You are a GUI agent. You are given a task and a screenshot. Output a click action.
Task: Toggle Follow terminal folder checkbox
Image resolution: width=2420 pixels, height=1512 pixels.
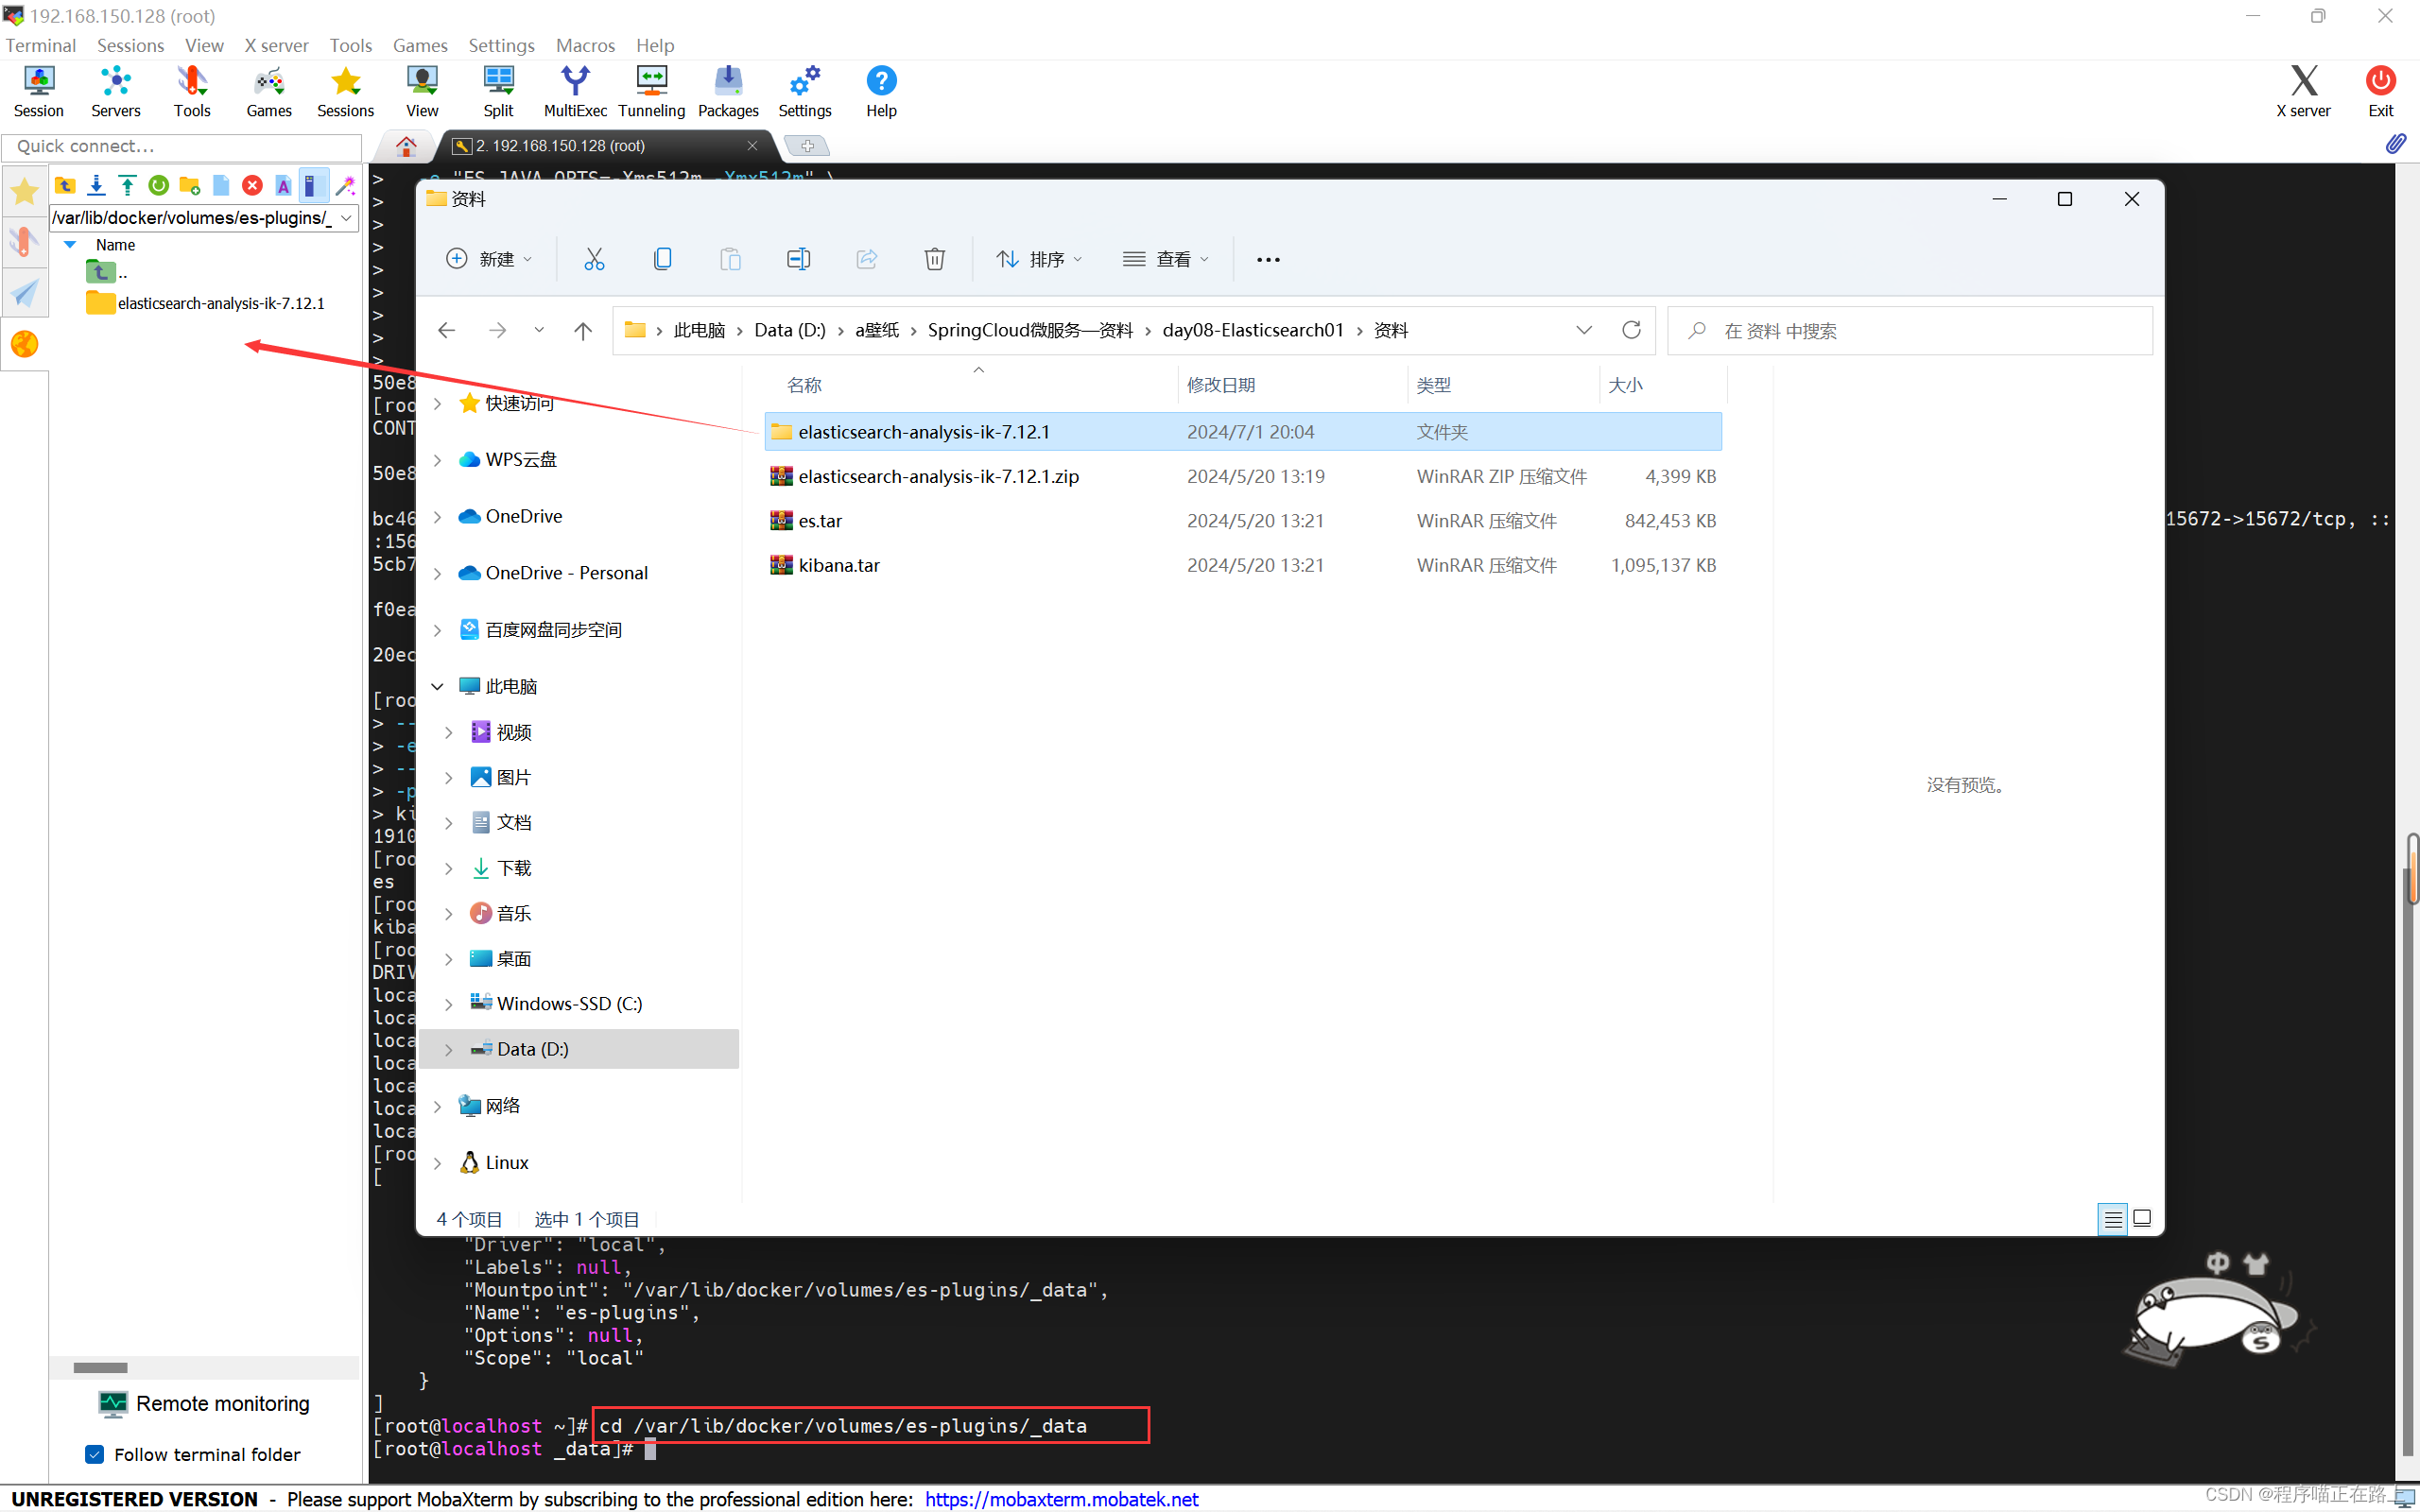coord(95,1454)
